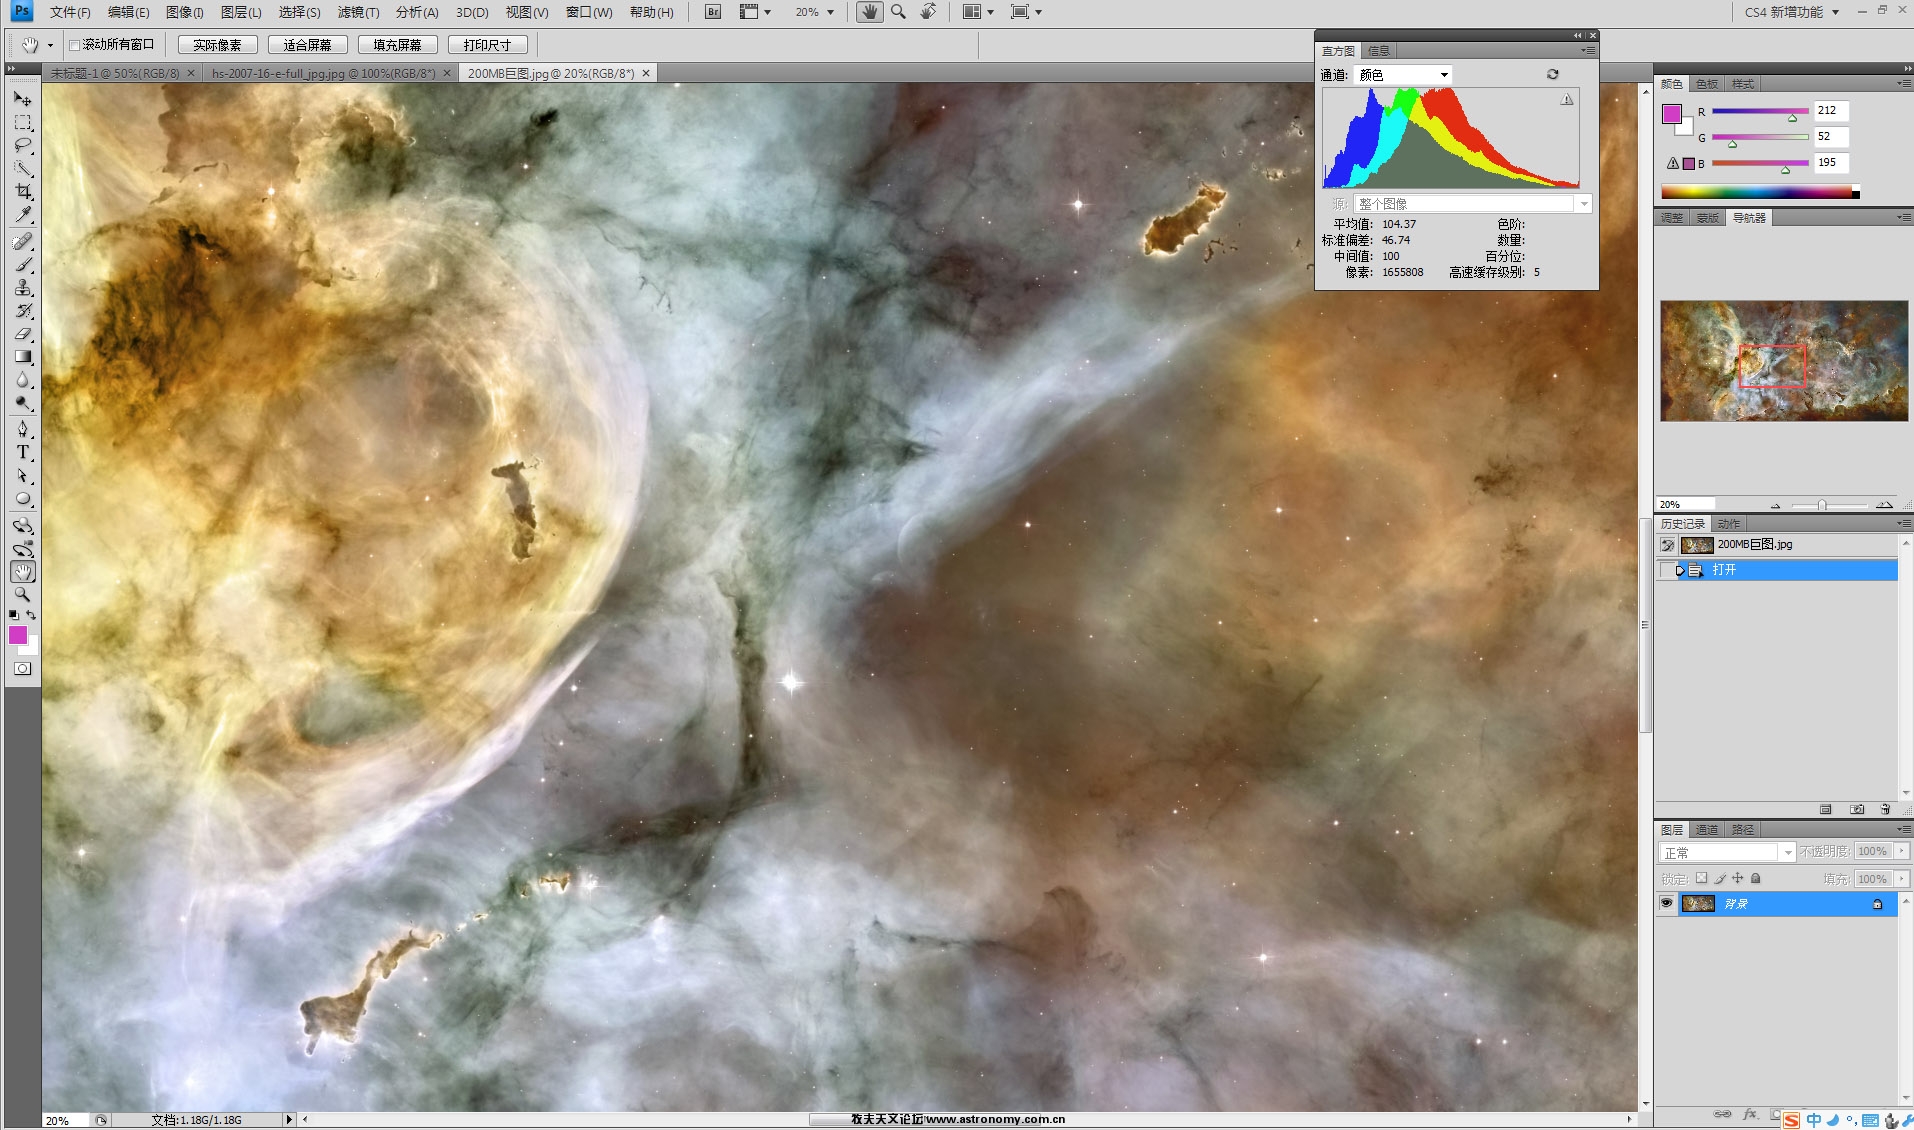1914x1130 pixels.
Task: Open the 图像(I) menu
Action: (x=185, y=12)
